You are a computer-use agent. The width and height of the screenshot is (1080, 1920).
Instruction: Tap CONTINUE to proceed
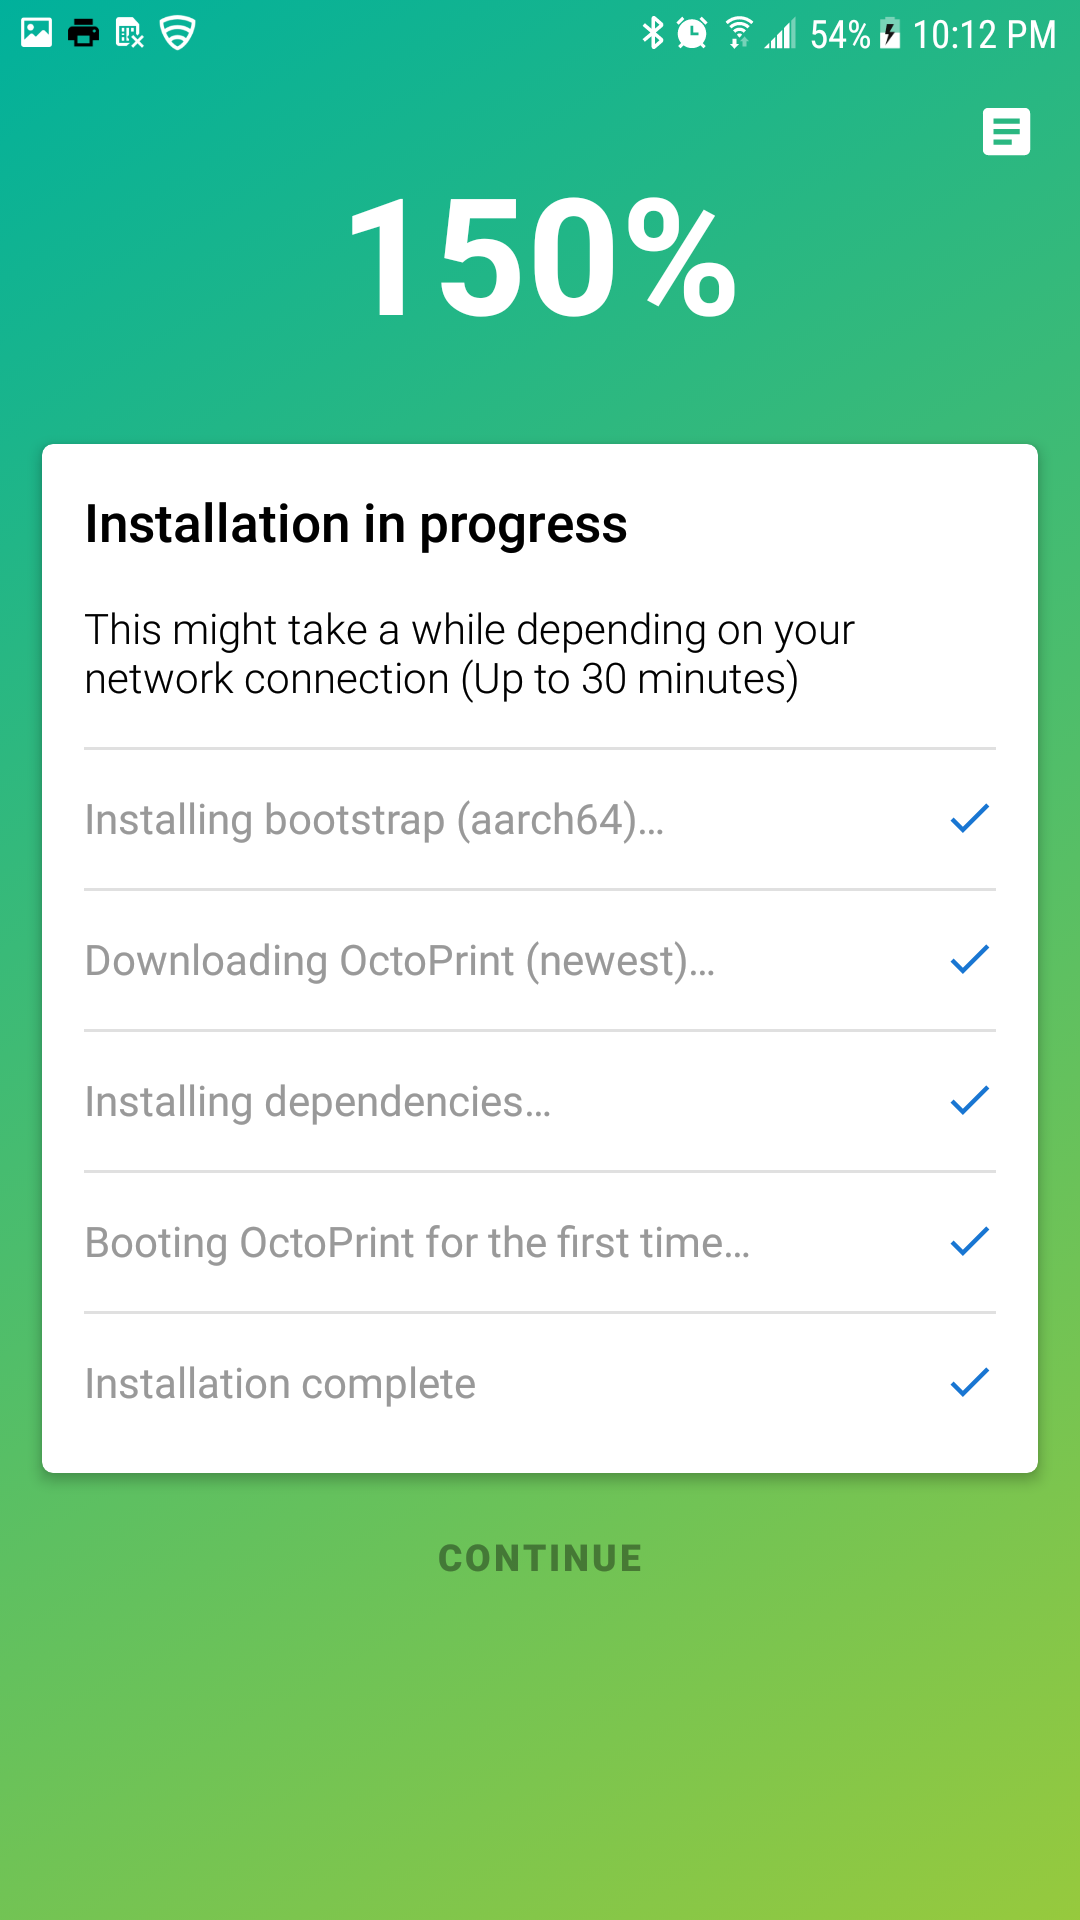point(539,1557)
